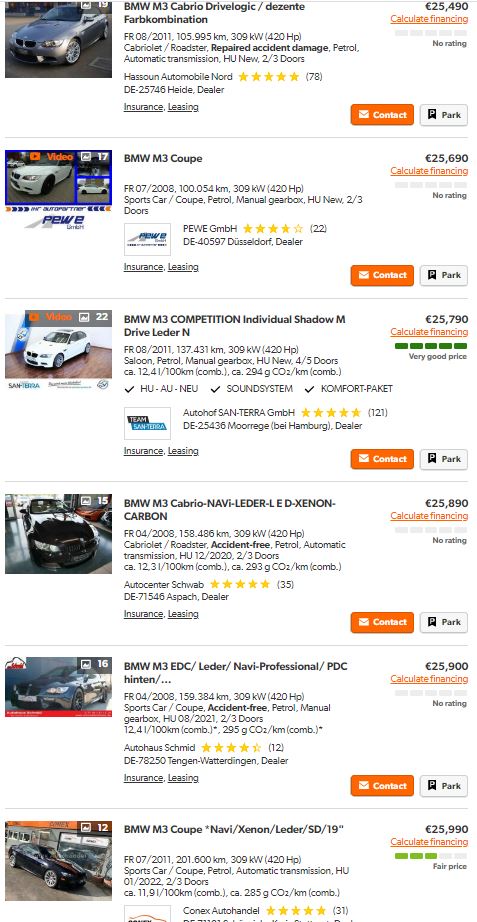
Task: Open the BMW M3 Coupe Navi/Xenon listing thumbnail
Action: tap(58, 861)
